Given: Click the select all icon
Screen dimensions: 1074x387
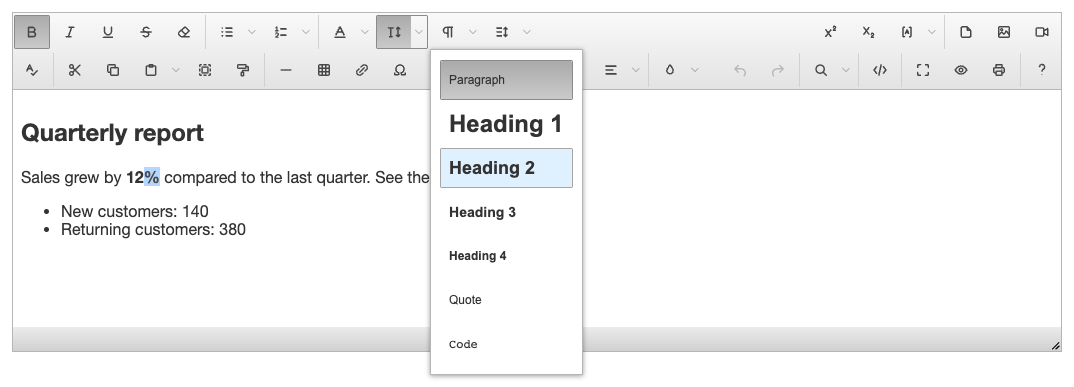Looking at the screenshot, I should pyautogui.click(x=205, y=70).
